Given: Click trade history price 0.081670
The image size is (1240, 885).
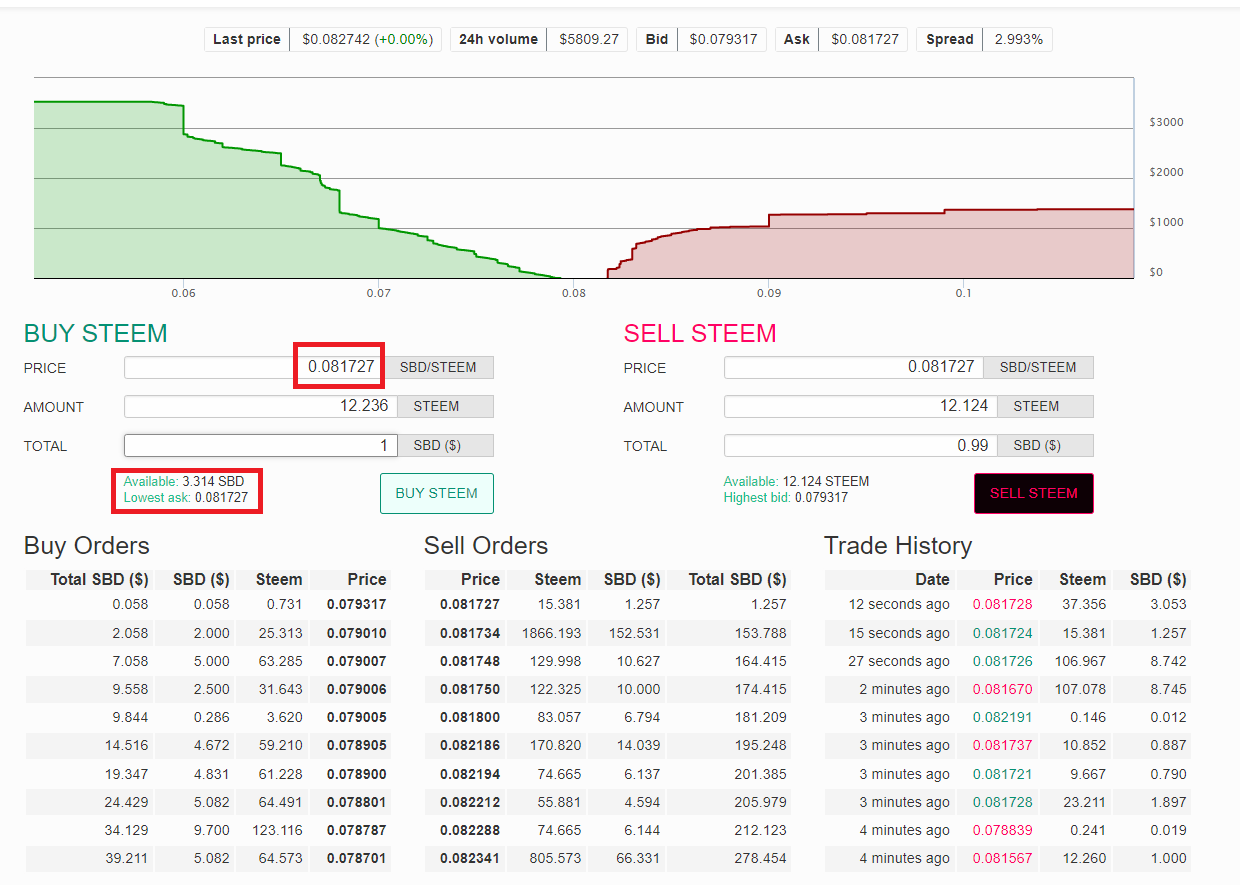Looking at the screenshot, I should (x=1002, y=689).
